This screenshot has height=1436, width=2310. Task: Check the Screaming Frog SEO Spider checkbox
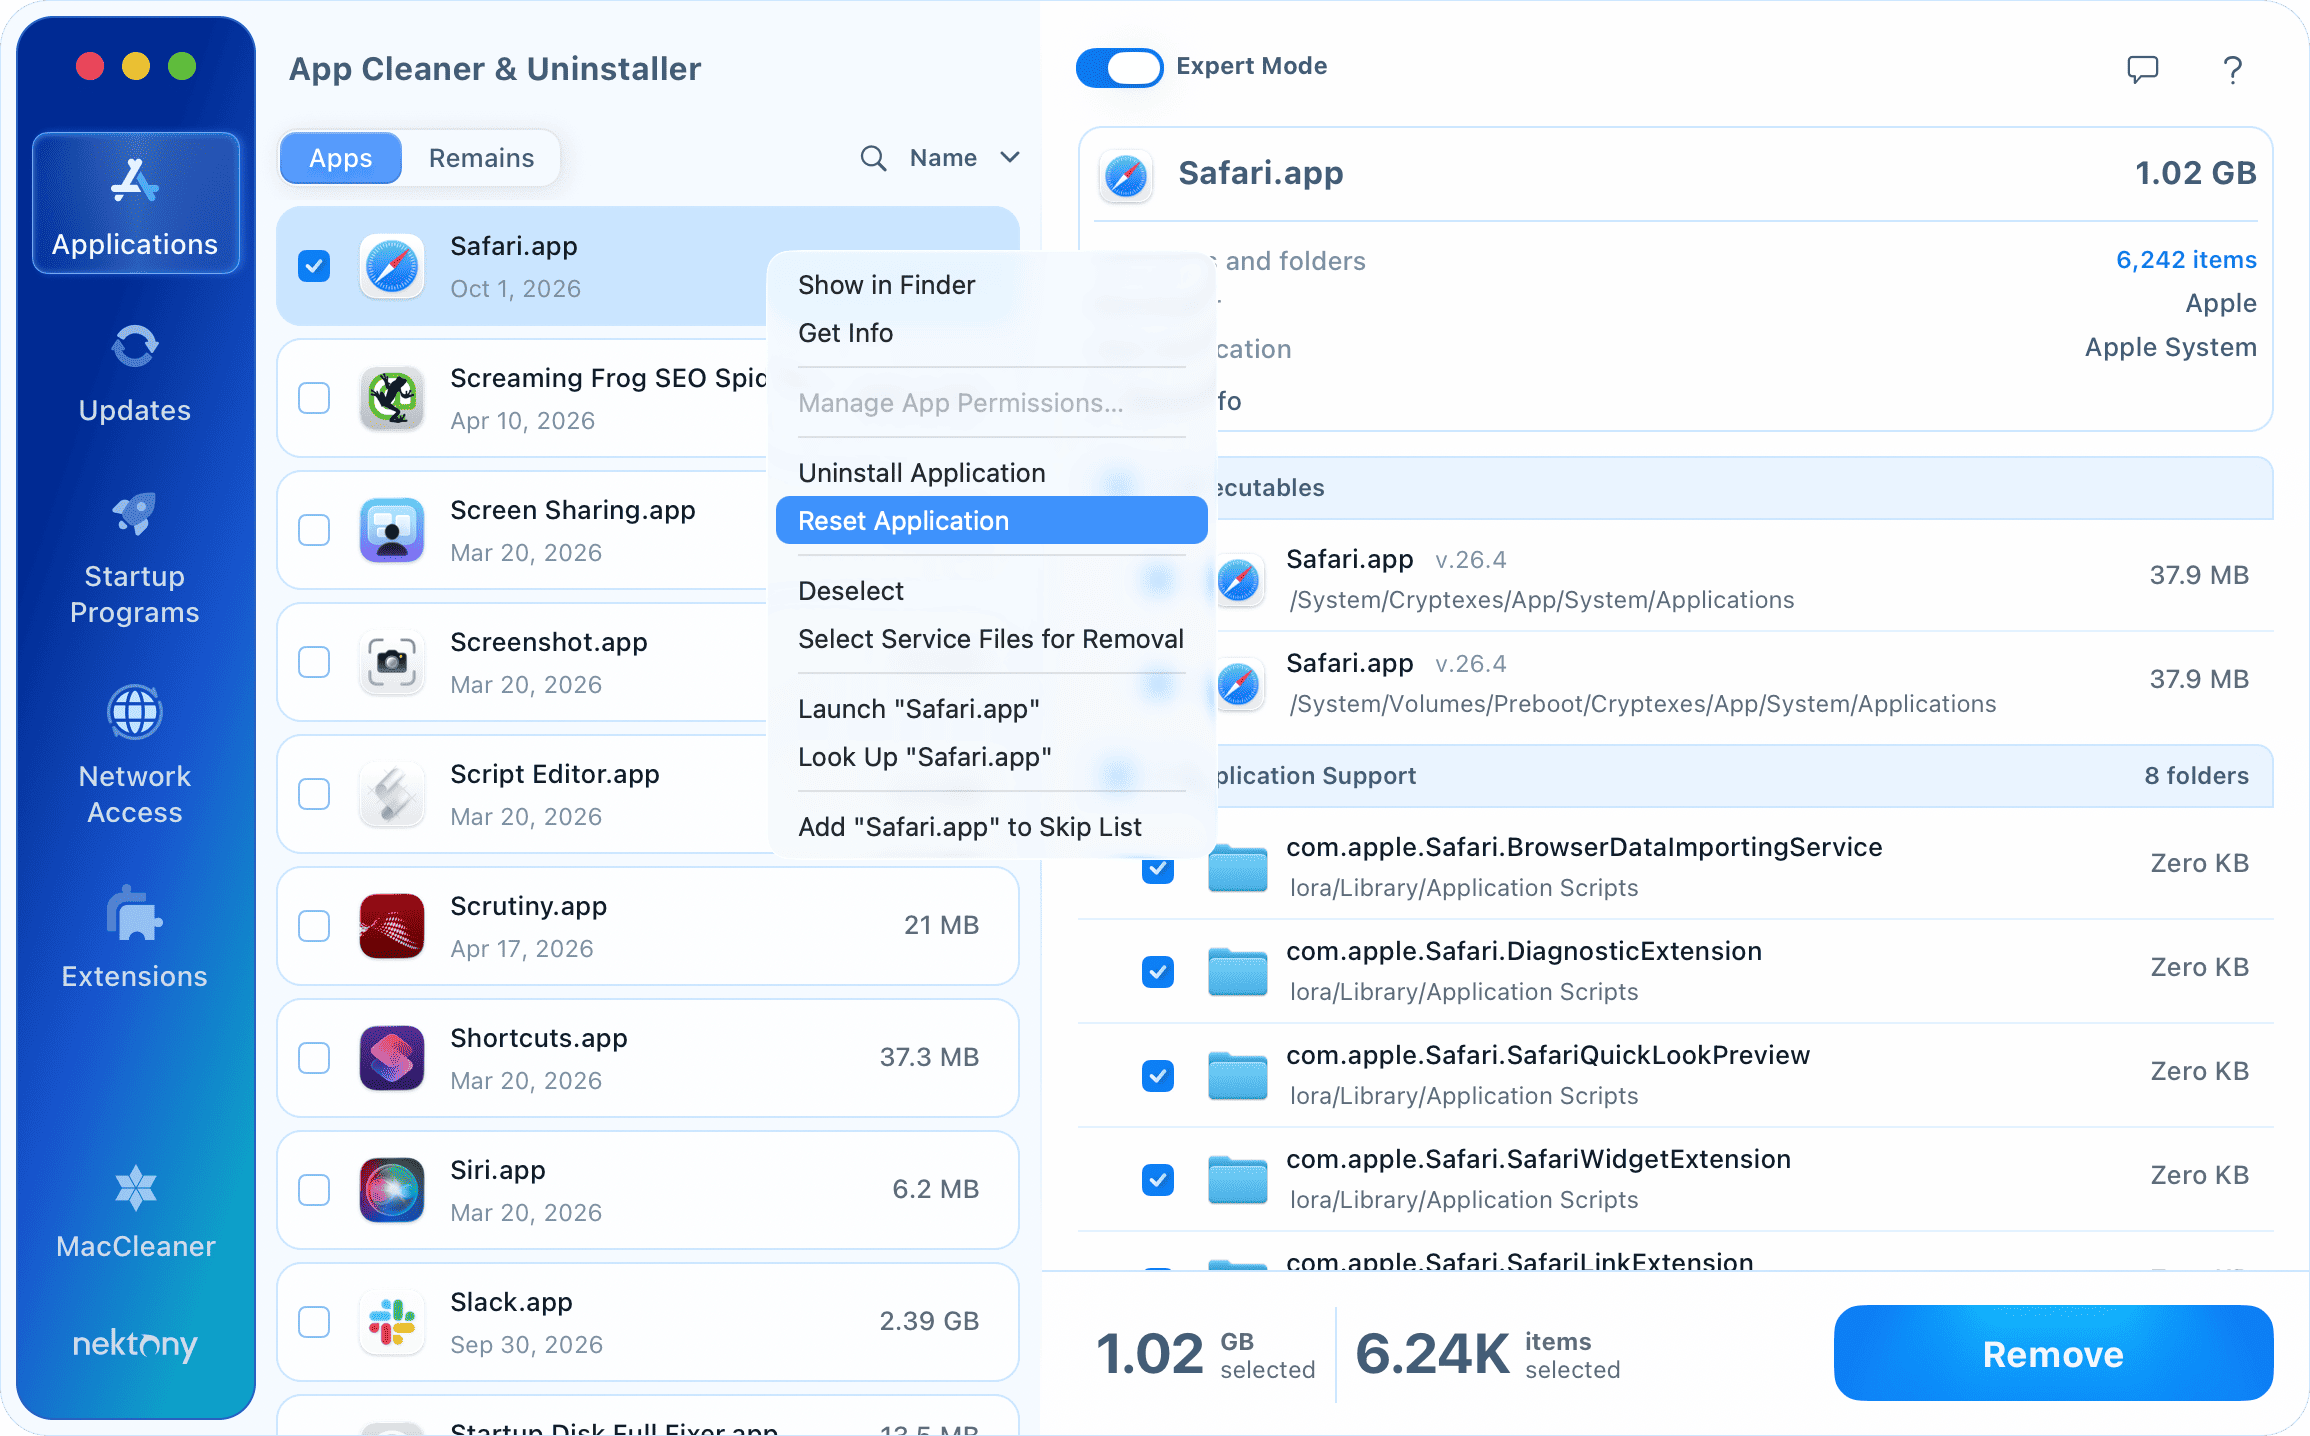tap(314, 398)
